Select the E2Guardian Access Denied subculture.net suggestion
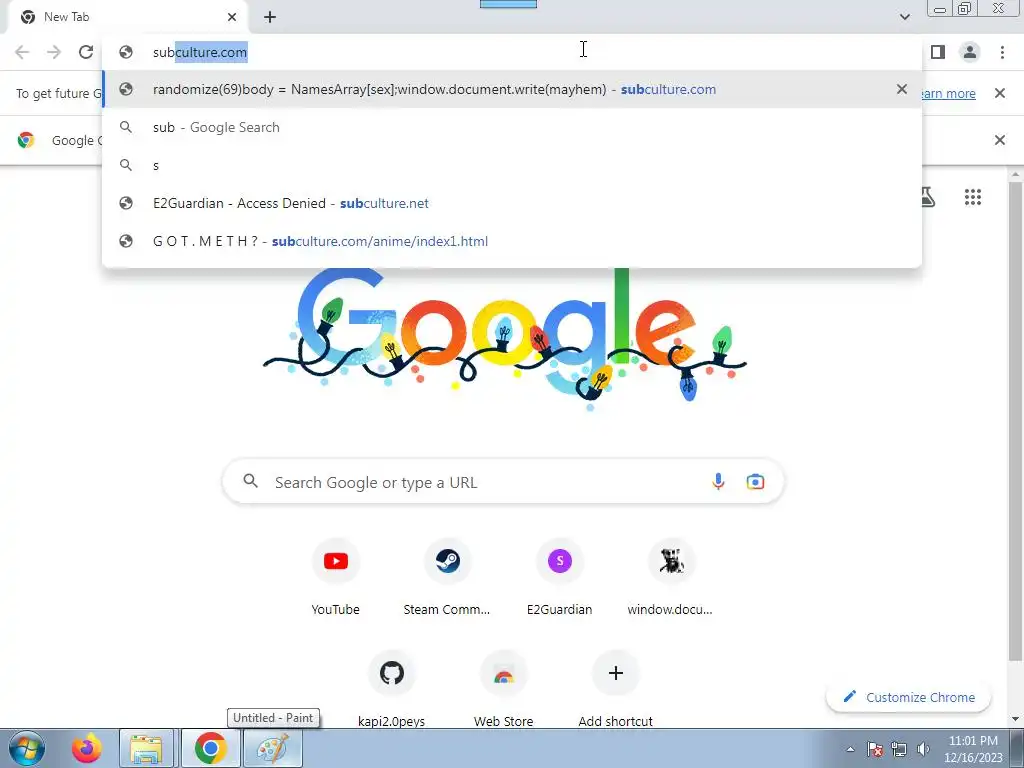Screen dimensions: 1024x768 click(512, 203)
